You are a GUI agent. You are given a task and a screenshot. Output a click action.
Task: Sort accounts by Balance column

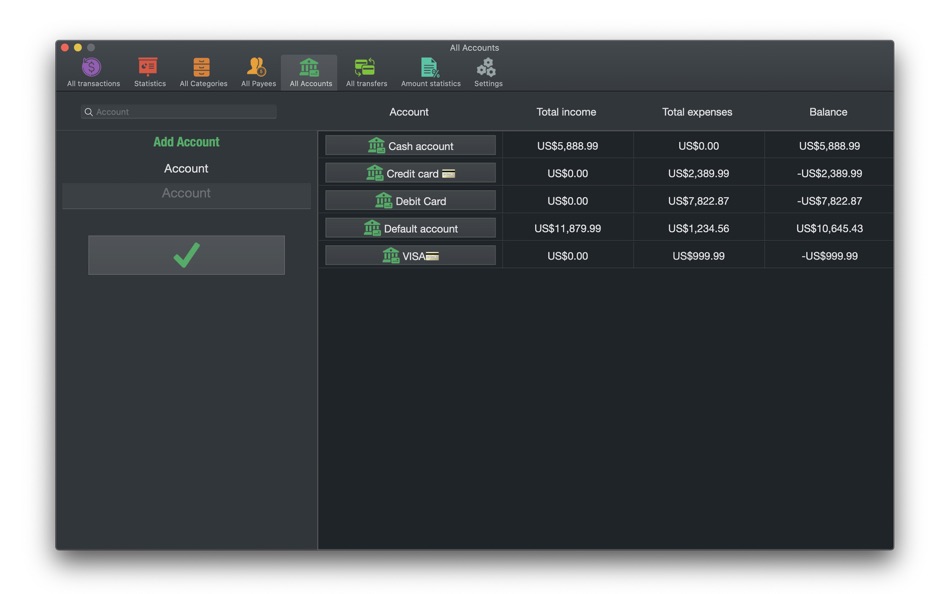(828, 111)
